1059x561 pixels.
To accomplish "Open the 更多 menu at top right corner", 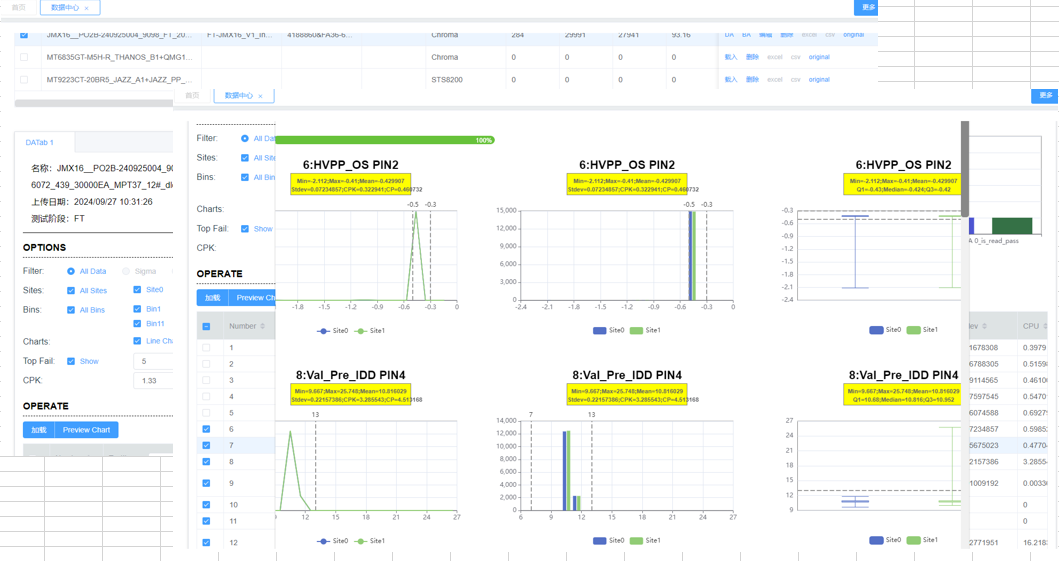I will pyautogui.click(x=867, y=7).
